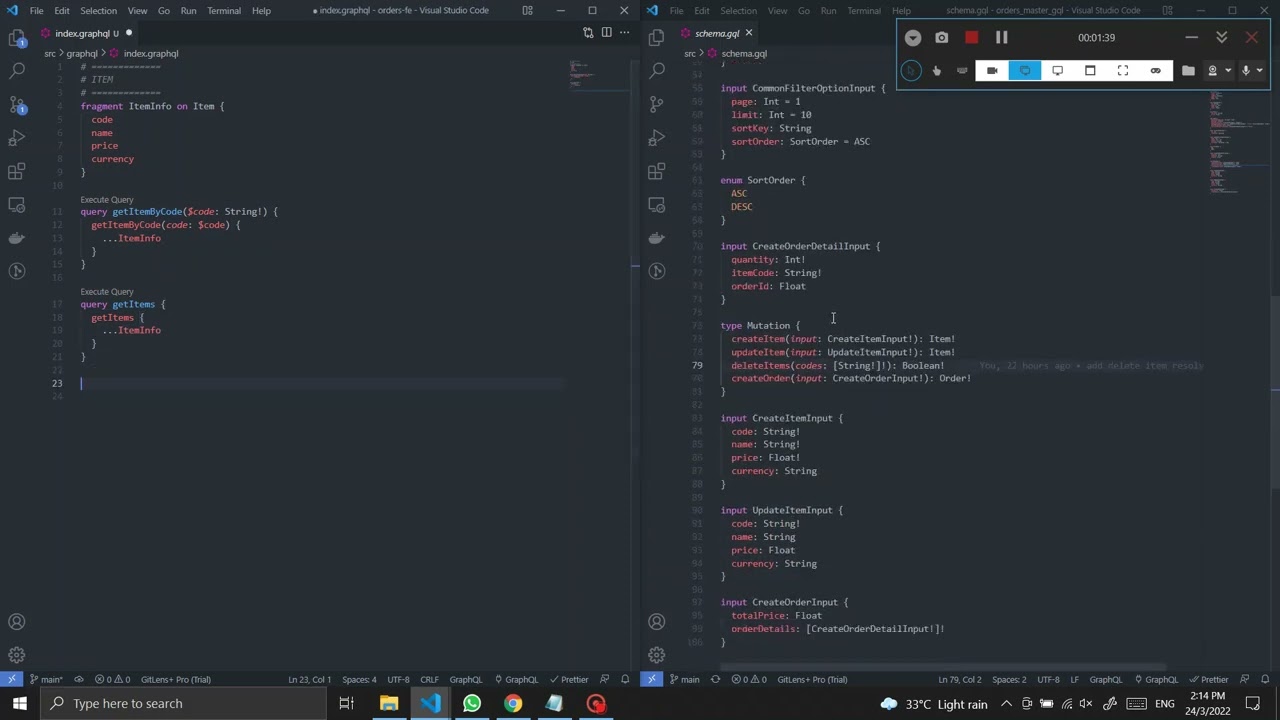Open More Actions ellipsis in left editor
Screen dimensions: 1280x720
click(x=624, y=33)
